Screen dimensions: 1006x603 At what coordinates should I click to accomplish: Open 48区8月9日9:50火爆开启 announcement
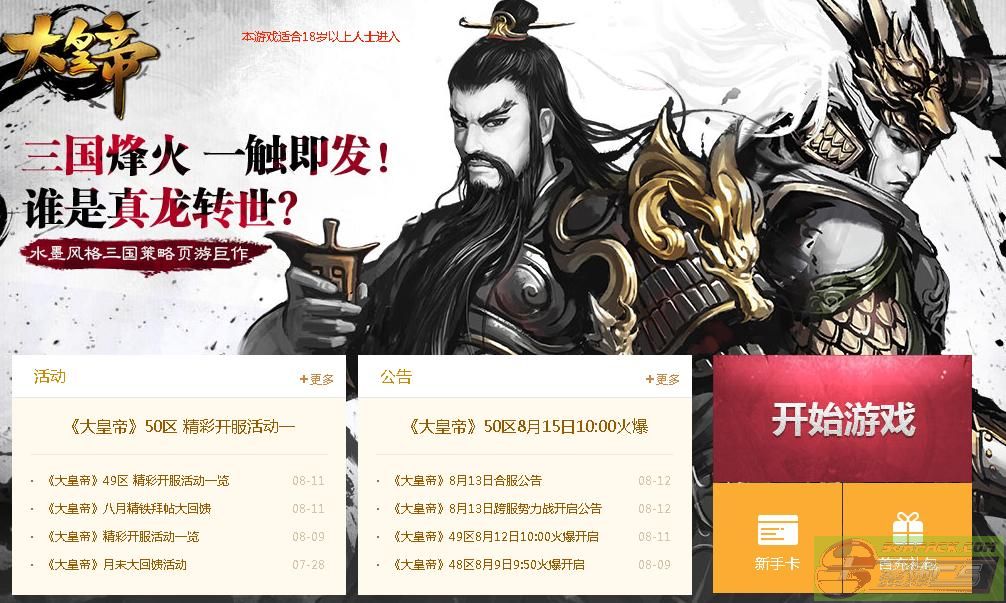coord(488,565)
